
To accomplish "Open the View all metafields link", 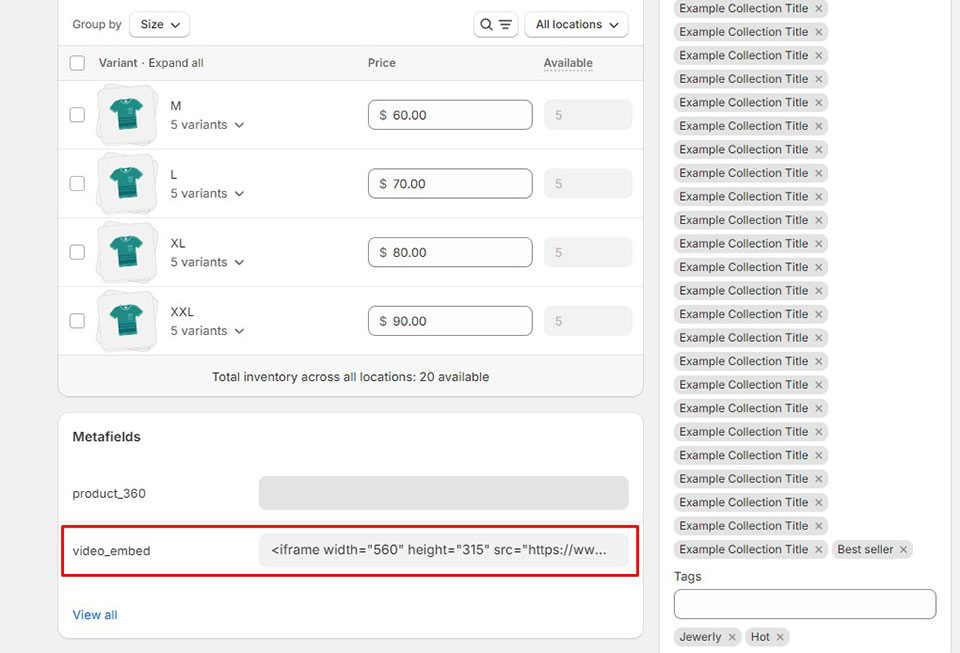I will point(95,615).
